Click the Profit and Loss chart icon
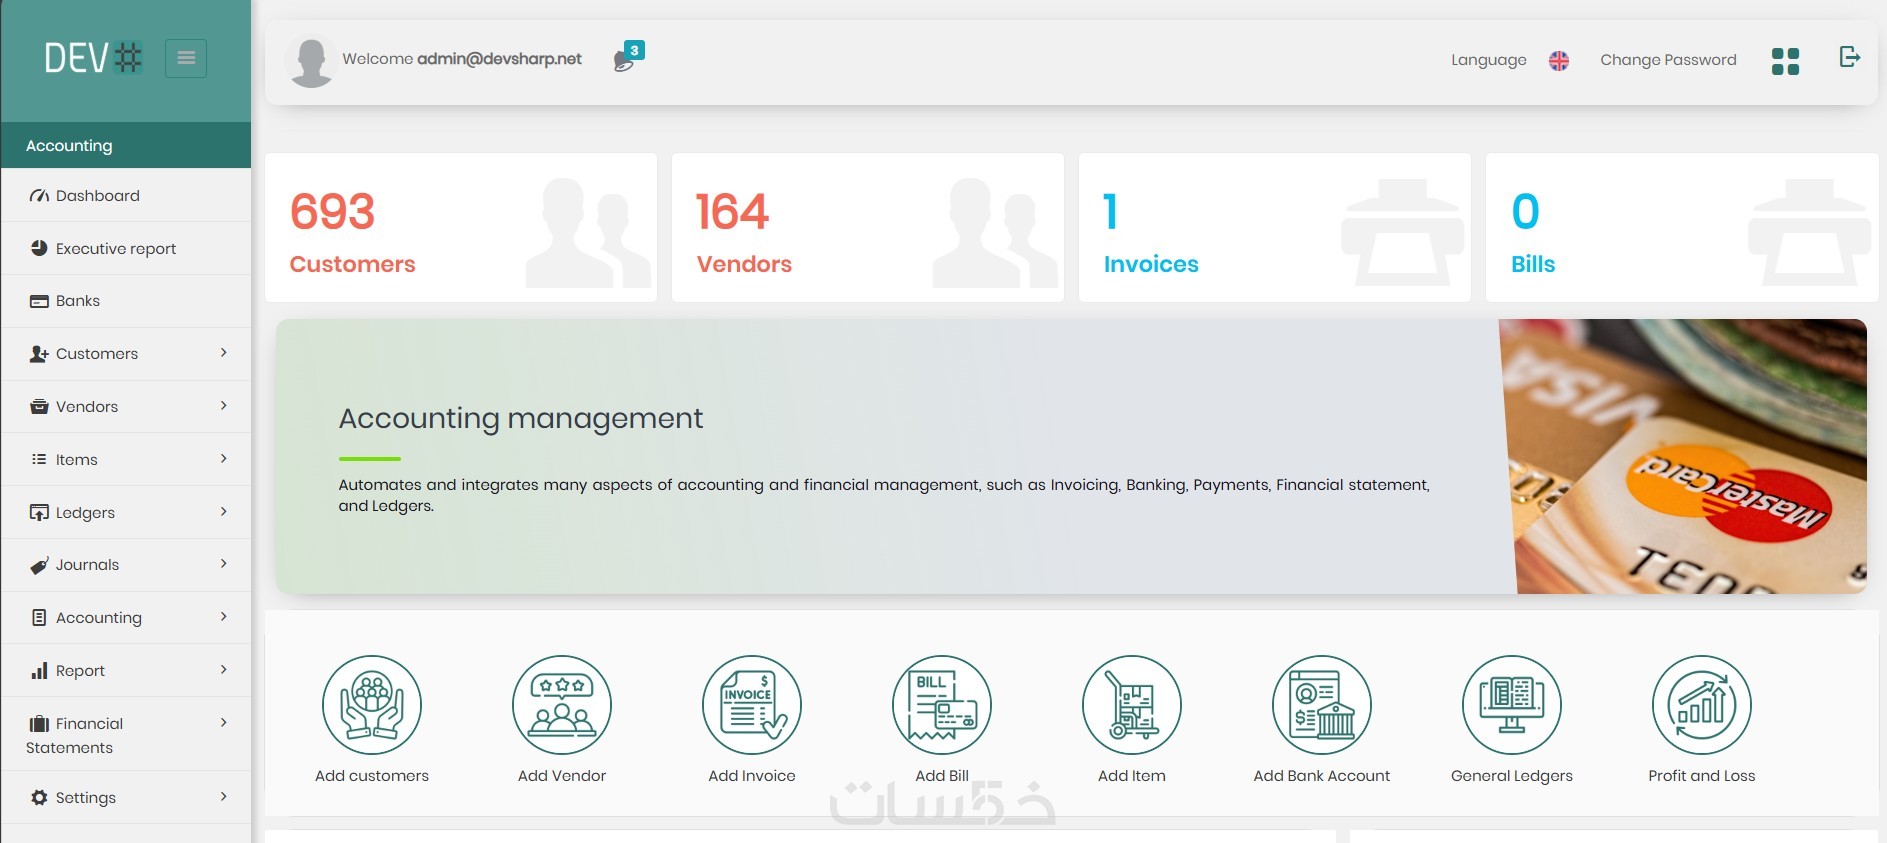Viewport: 1887px width, 843px height. point(1702,705)
